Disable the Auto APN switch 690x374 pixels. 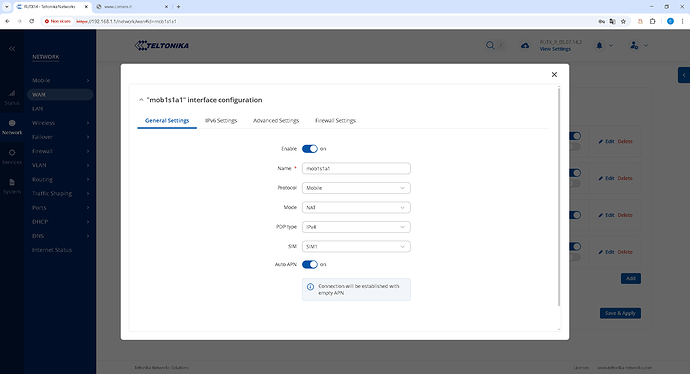(x=309, y=264)
